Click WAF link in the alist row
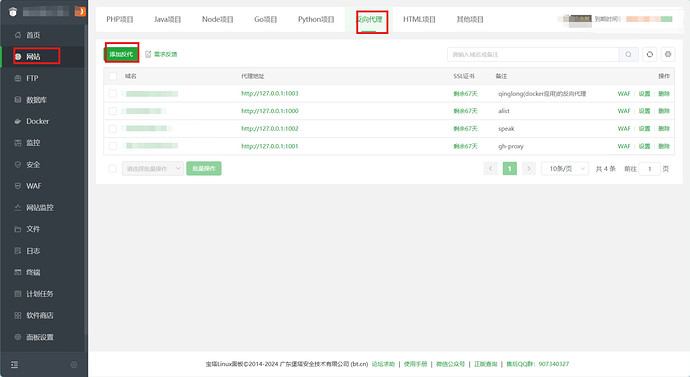This screenshot has width=690, height=377. 624,111
